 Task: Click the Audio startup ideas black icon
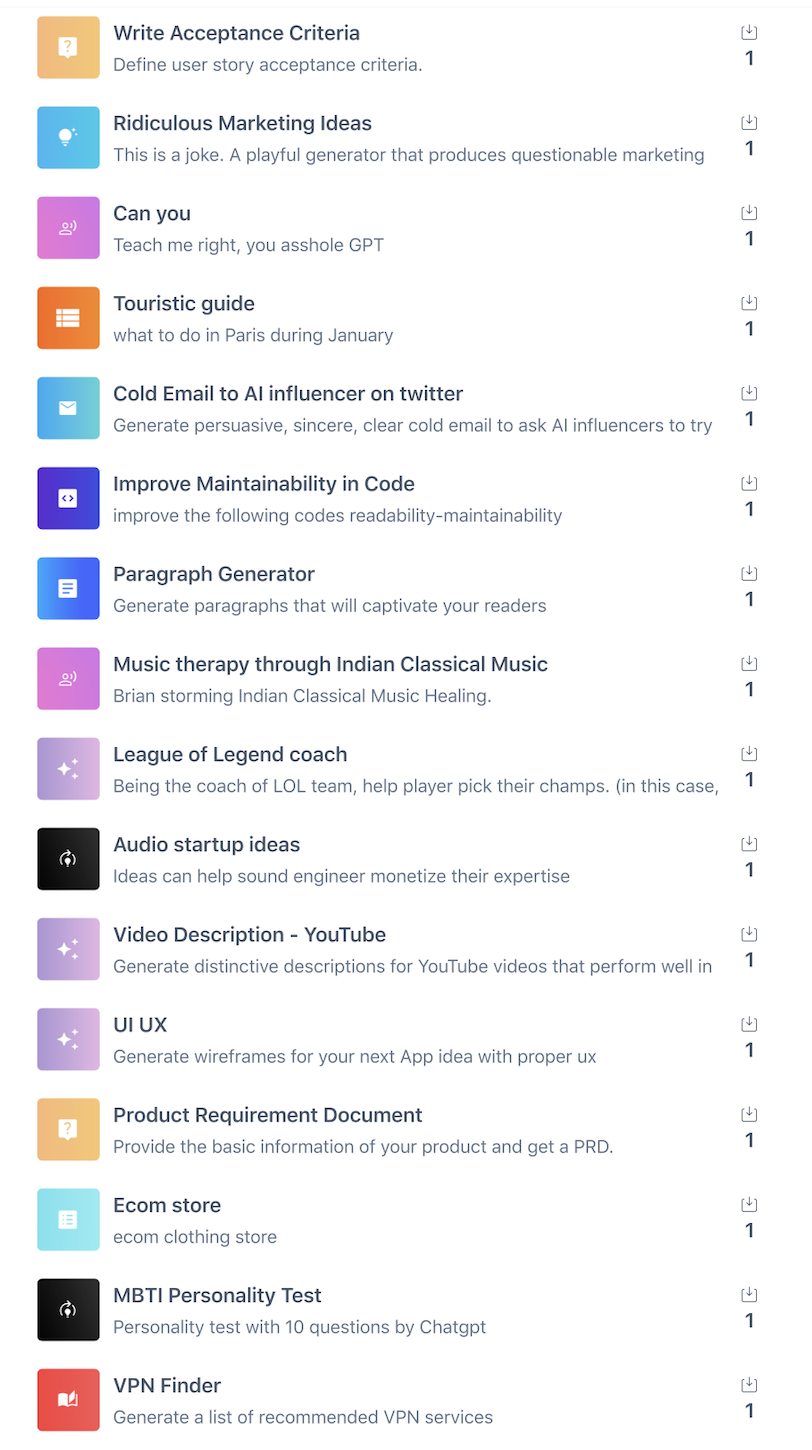(x=68, y=859)
